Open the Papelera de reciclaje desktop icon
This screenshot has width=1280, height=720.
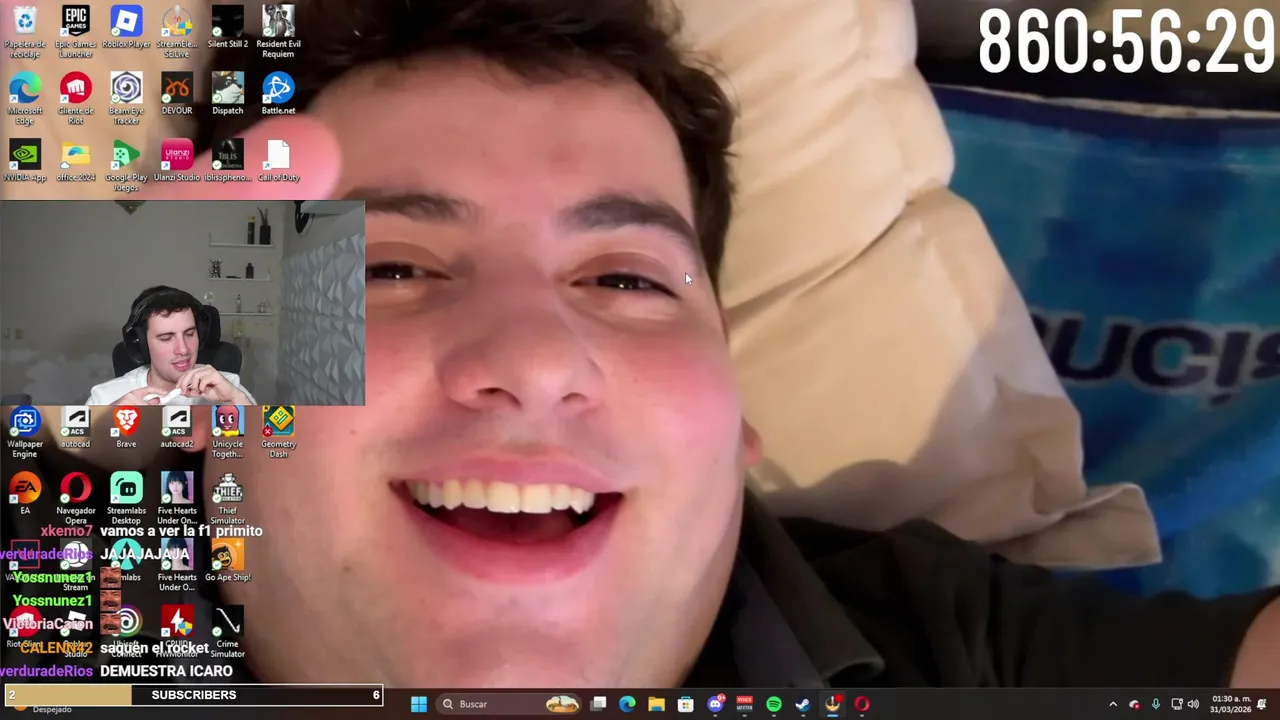25,30
